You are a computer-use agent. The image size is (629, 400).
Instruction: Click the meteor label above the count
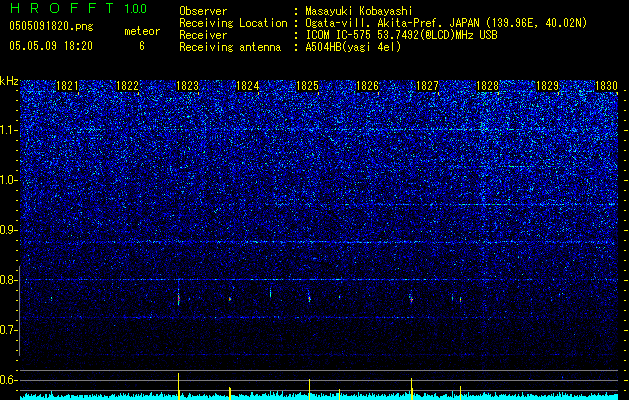click(142, 31)
